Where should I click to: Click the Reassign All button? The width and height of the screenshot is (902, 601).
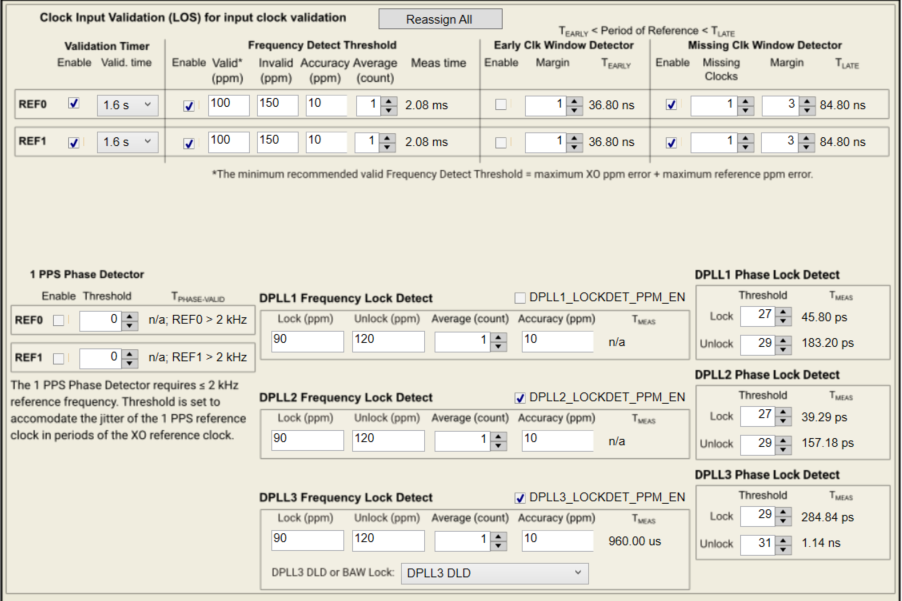(439, 19)
